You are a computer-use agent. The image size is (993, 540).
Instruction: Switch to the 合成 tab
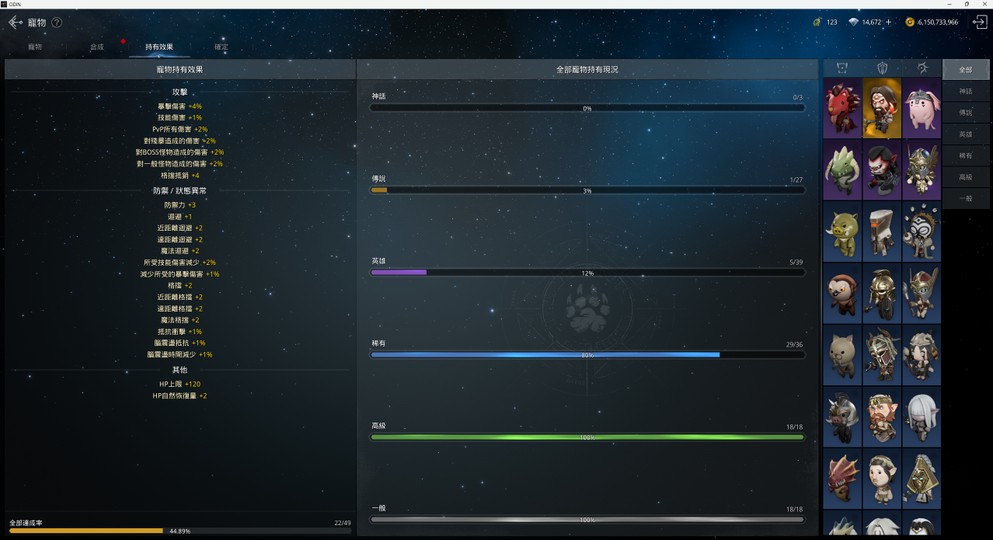click(x=97, y=47)
